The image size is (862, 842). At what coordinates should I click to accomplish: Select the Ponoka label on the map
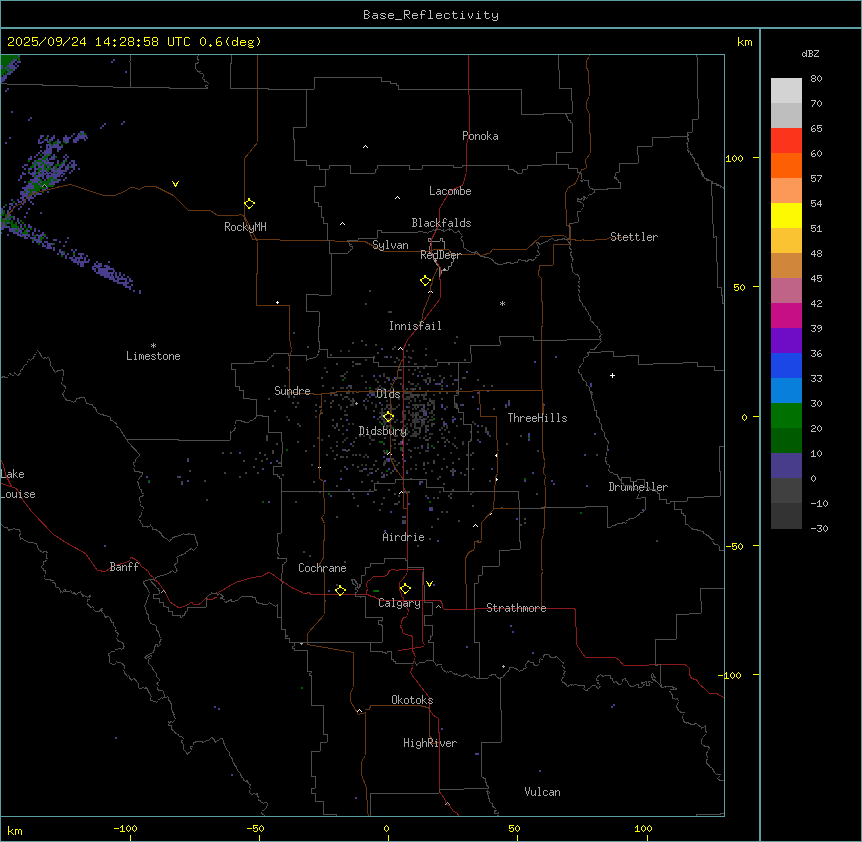pyautogui.click(x=480, y=136)
